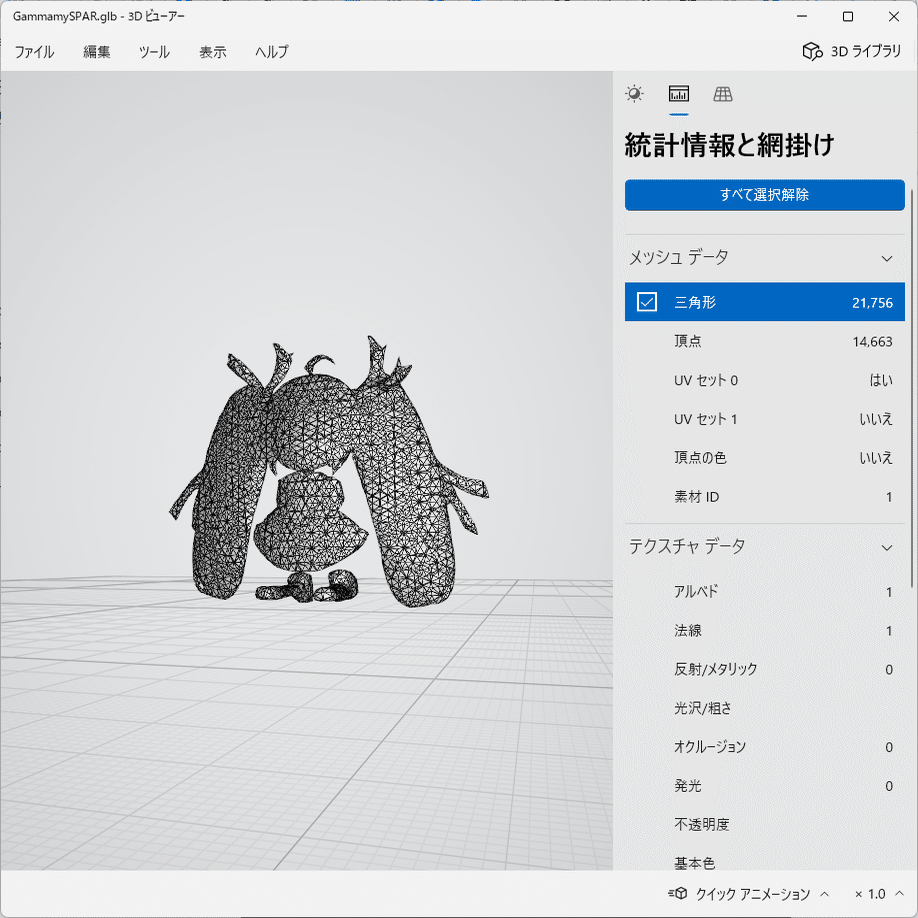Maximize the 3D ビューアー window

click(848, 16)
